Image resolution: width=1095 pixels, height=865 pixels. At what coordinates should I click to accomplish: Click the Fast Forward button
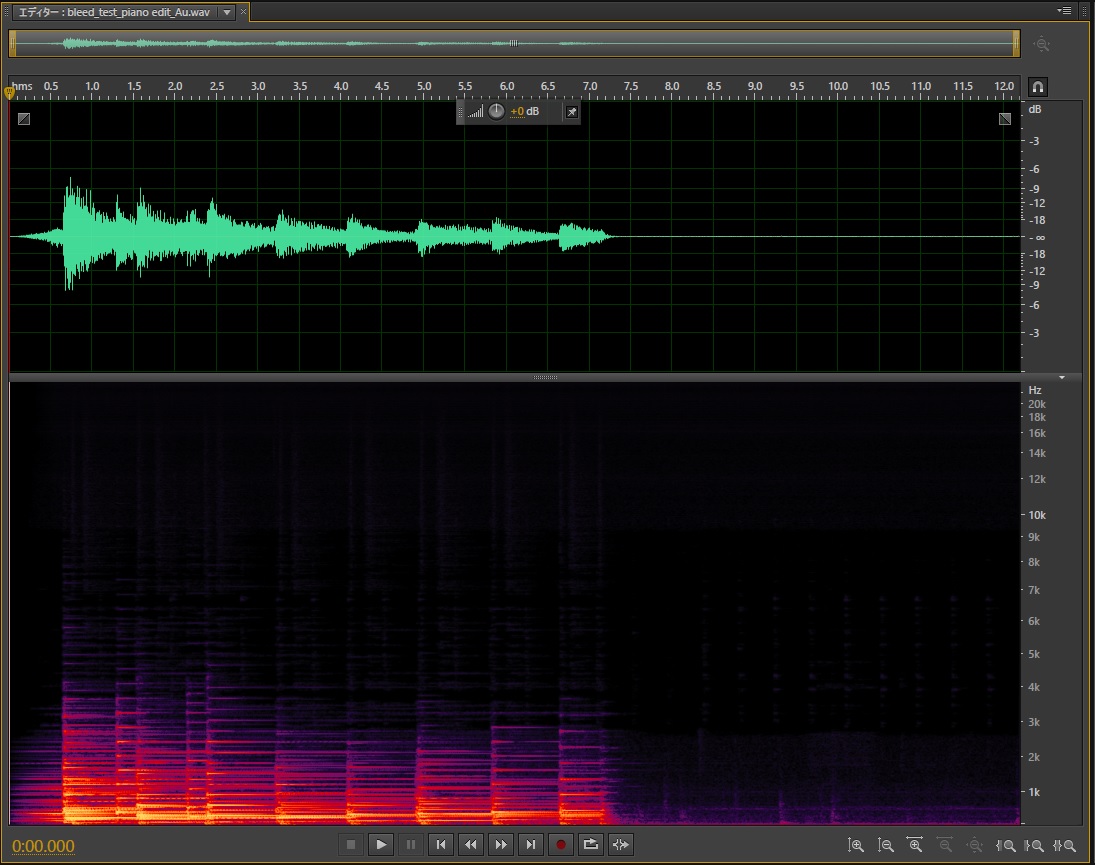click(x=501, y=845)
